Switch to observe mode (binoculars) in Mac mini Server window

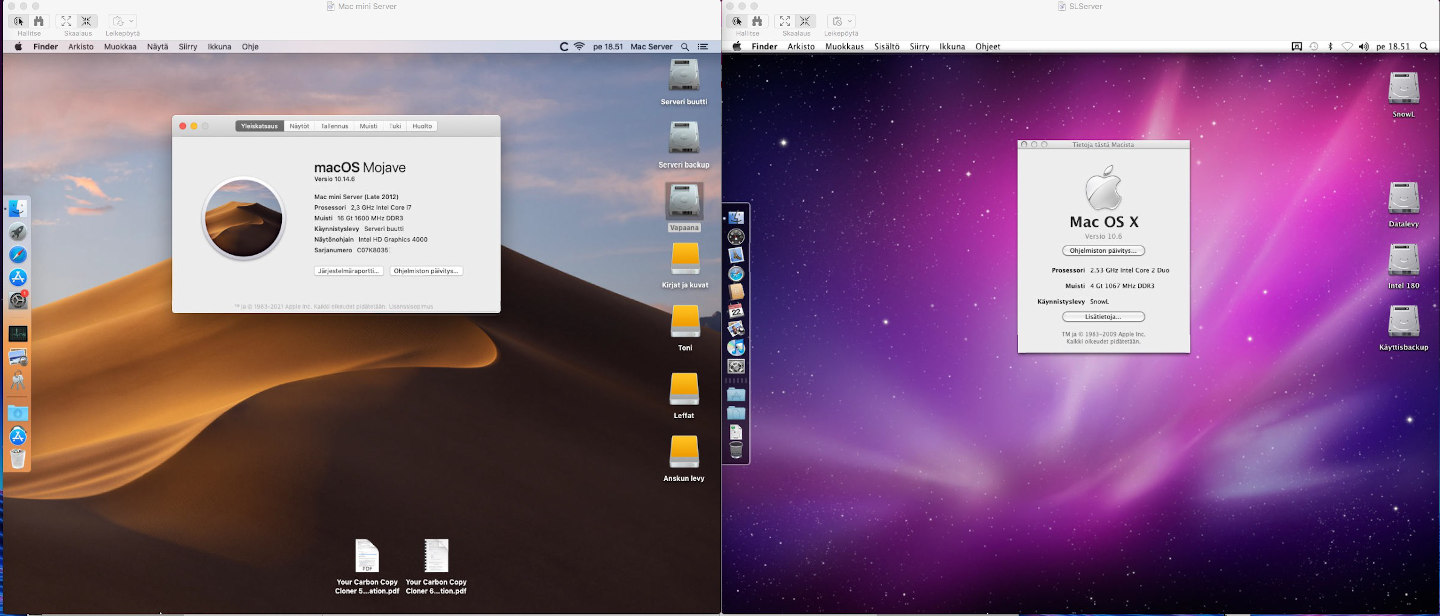tap(38, 20)
